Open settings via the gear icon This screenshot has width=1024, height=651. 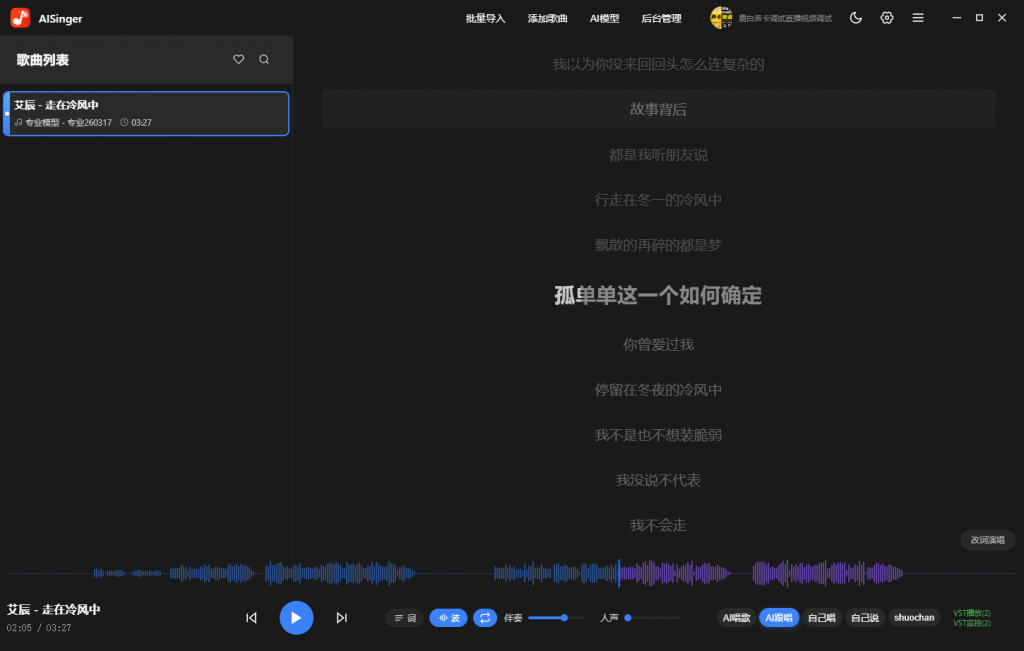[887, 18]
